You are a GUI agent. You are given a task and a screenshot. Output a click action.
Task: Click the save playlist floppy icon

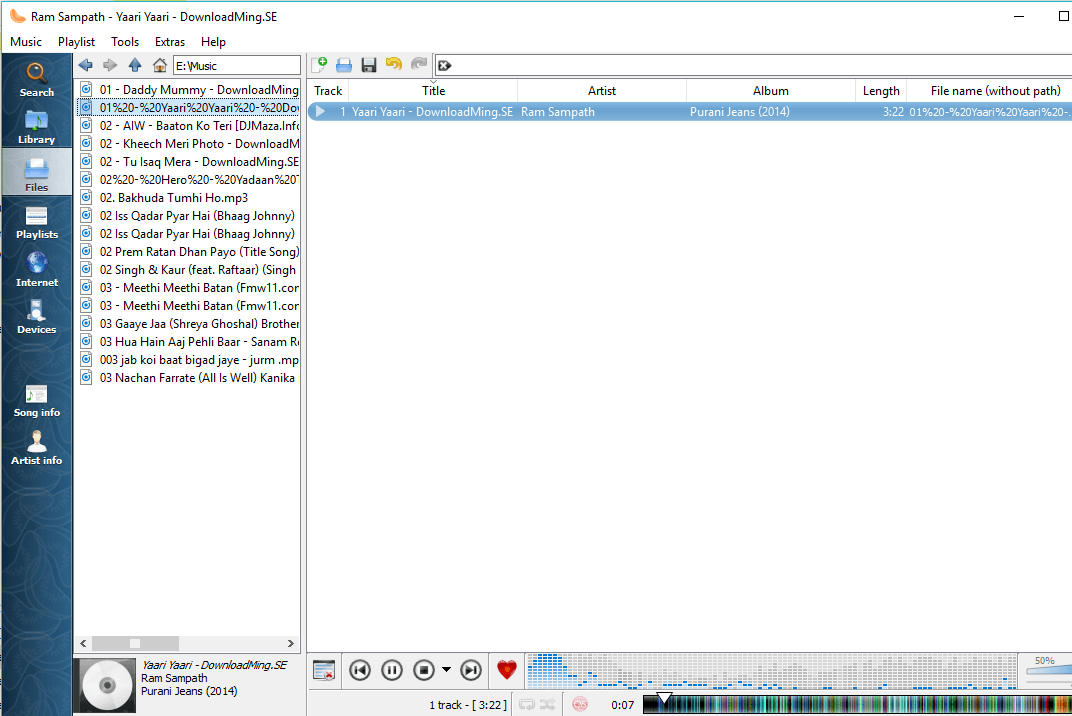(369, 65)
